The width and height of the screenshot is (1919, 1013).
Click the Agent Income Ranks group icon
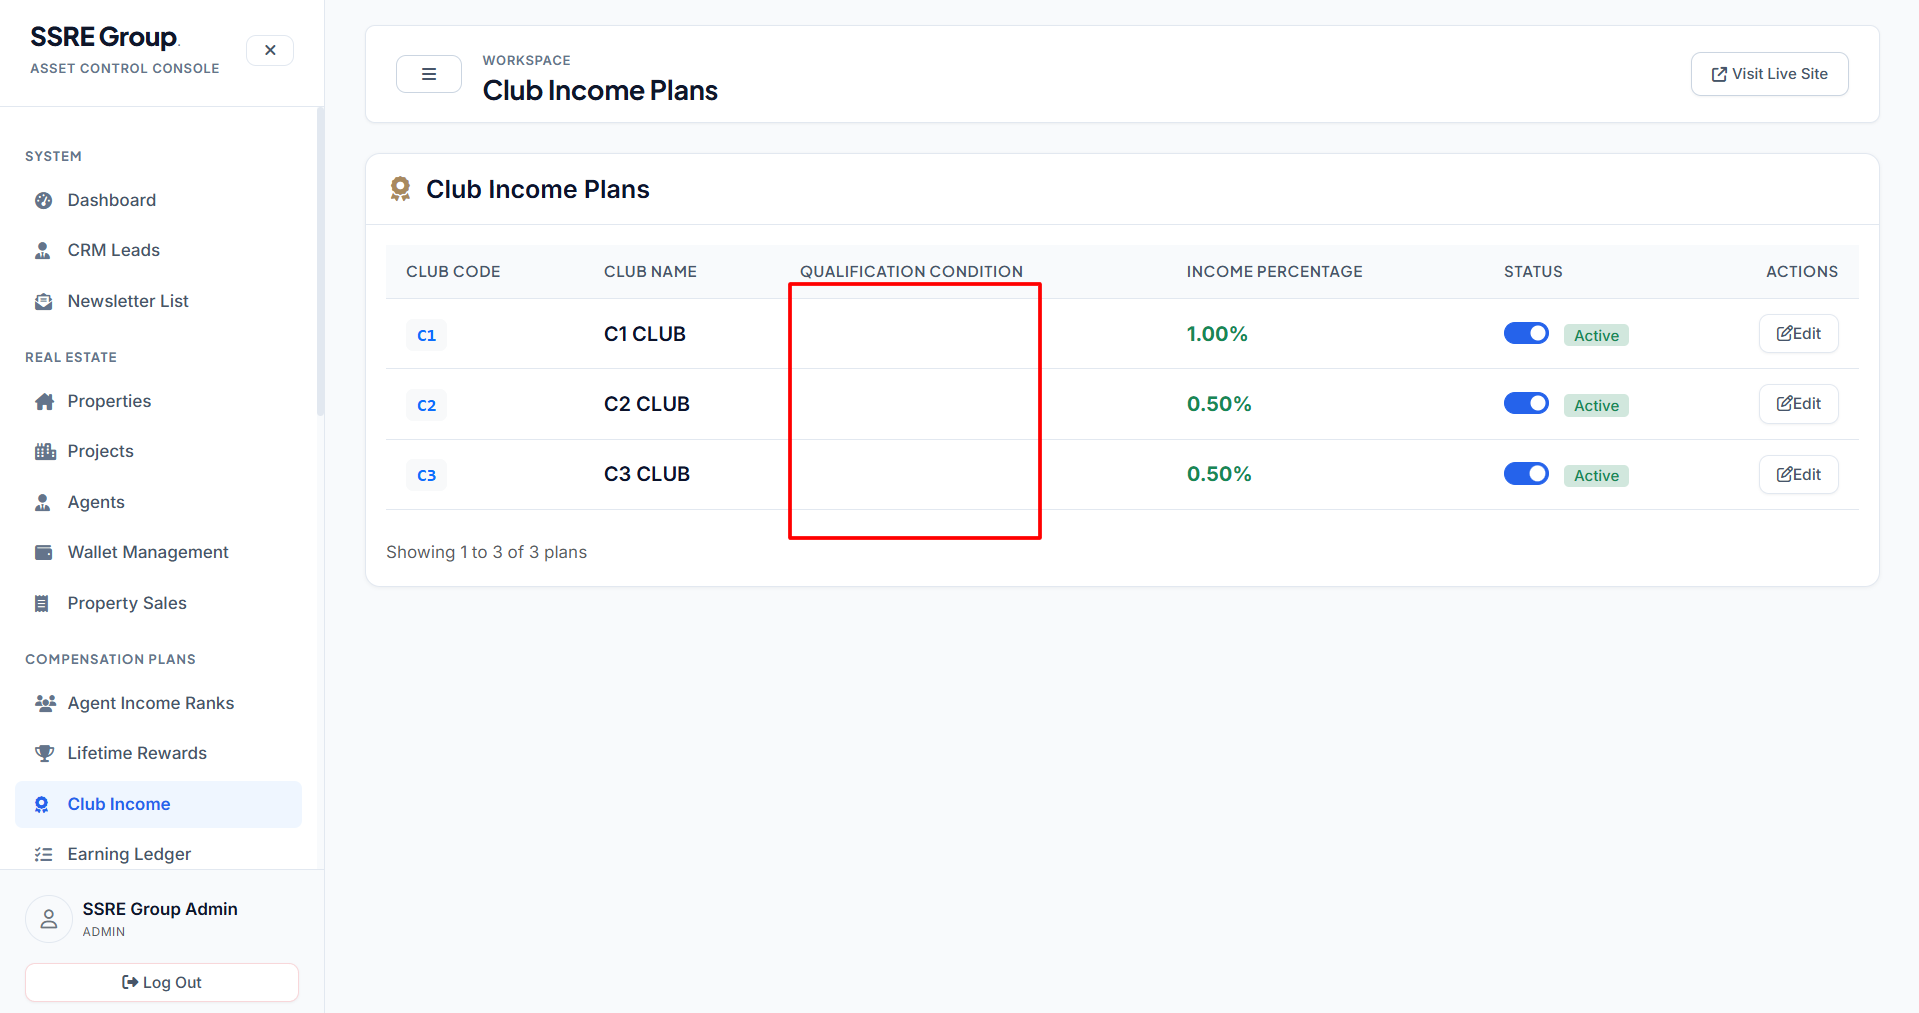45,703
